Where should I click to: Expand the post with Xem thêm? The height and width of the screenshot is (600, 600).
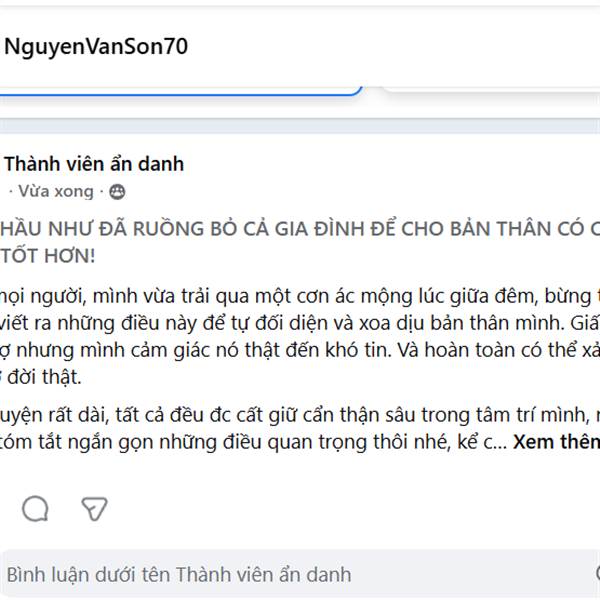(x=556, y=442)
